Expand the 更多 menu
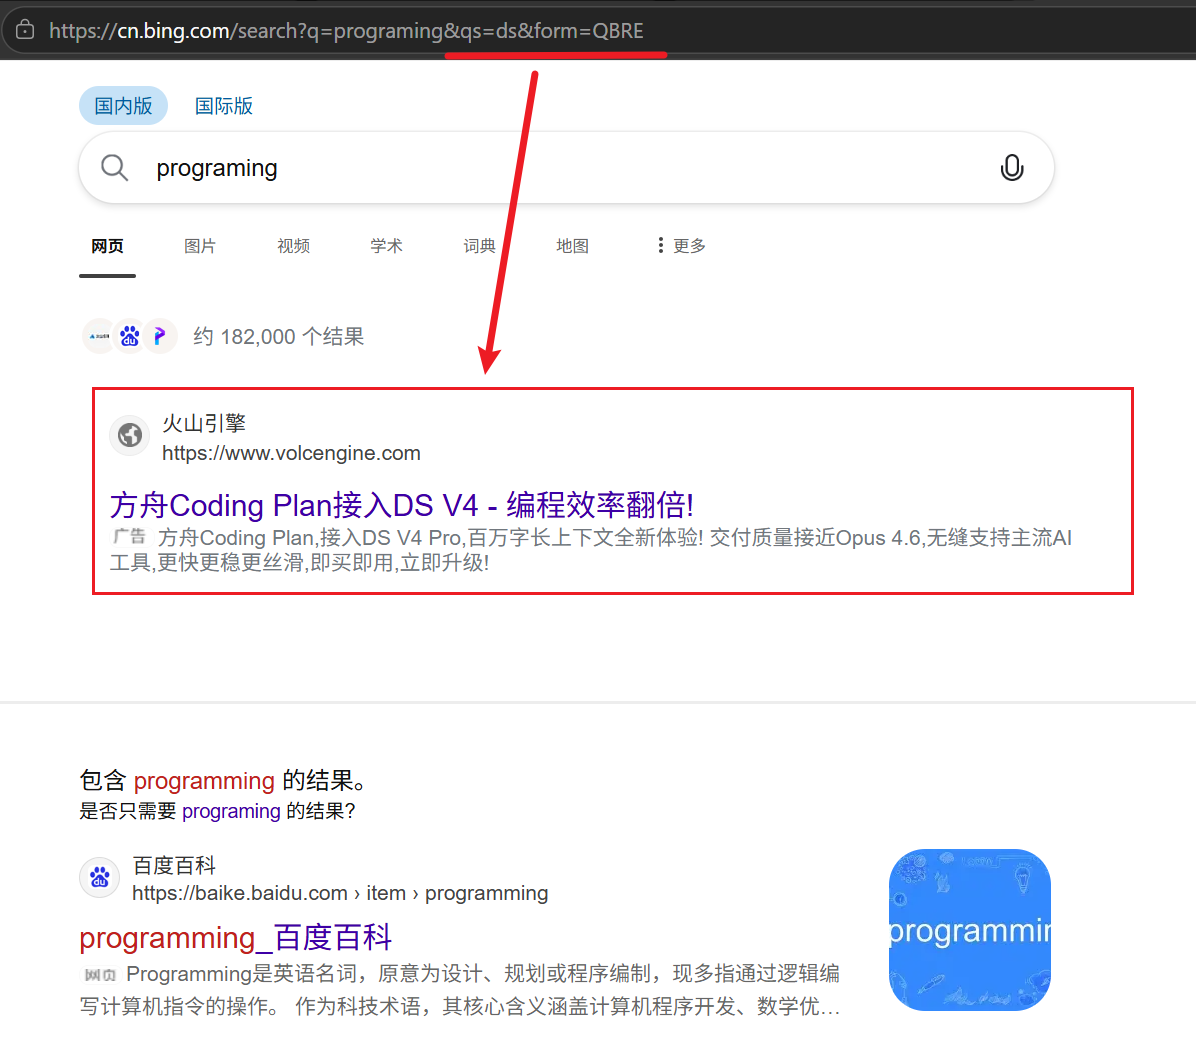Viewport: 1196px width, 1043px height. tap(681, 246)
